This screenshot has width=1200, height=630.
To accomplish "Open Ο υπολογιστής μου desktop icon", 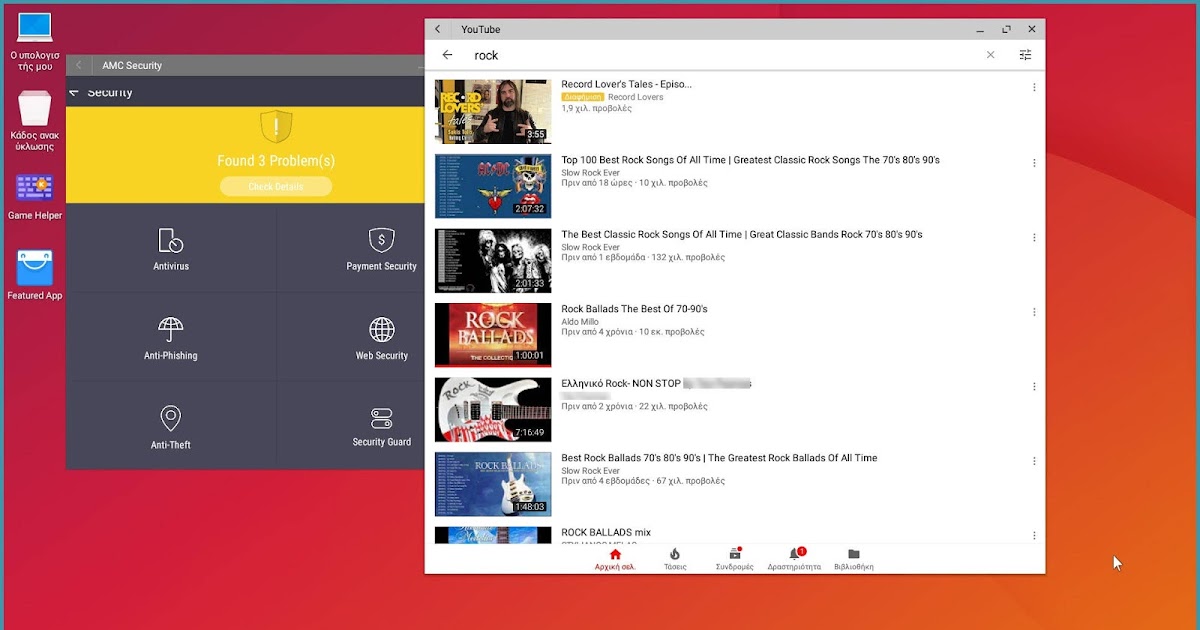I will coord(35,43).
